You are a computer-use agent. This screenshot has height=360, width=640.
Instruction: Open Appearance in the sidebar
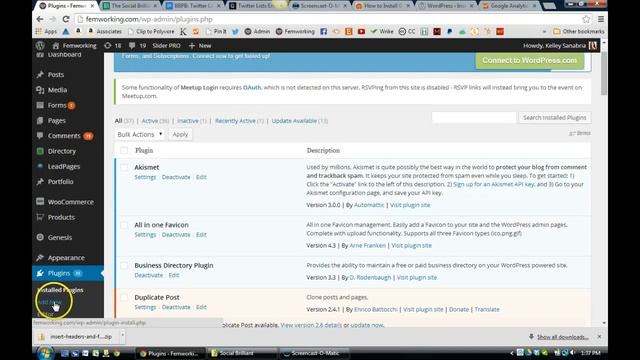pos(66,258)
